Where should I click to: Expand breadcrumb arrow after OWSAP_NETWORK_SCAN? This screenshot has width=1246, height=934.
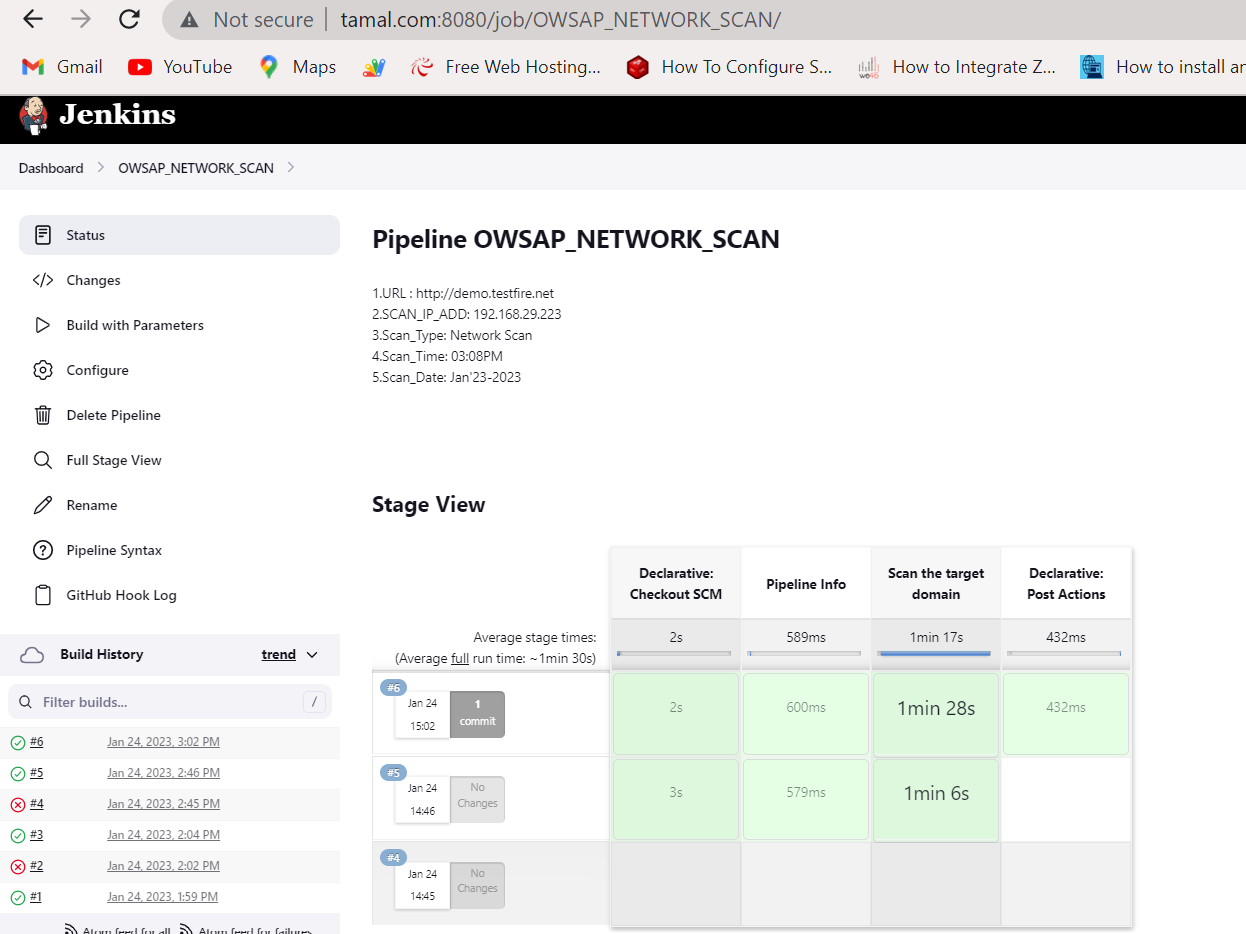click(291, 168)
